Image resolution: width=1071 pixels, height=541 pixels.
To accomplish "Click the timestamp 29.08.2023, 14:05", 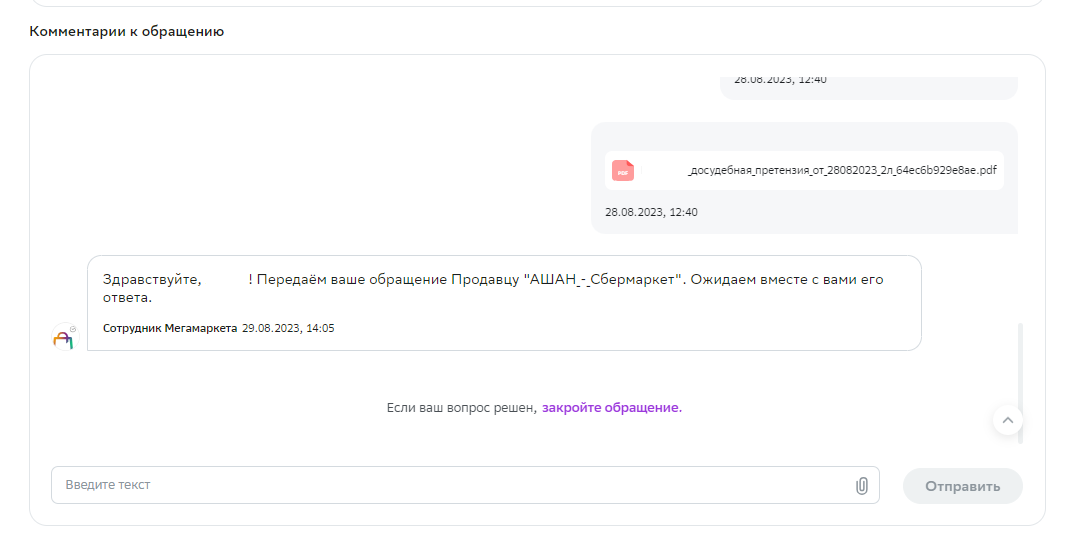I will click(288, 329).
